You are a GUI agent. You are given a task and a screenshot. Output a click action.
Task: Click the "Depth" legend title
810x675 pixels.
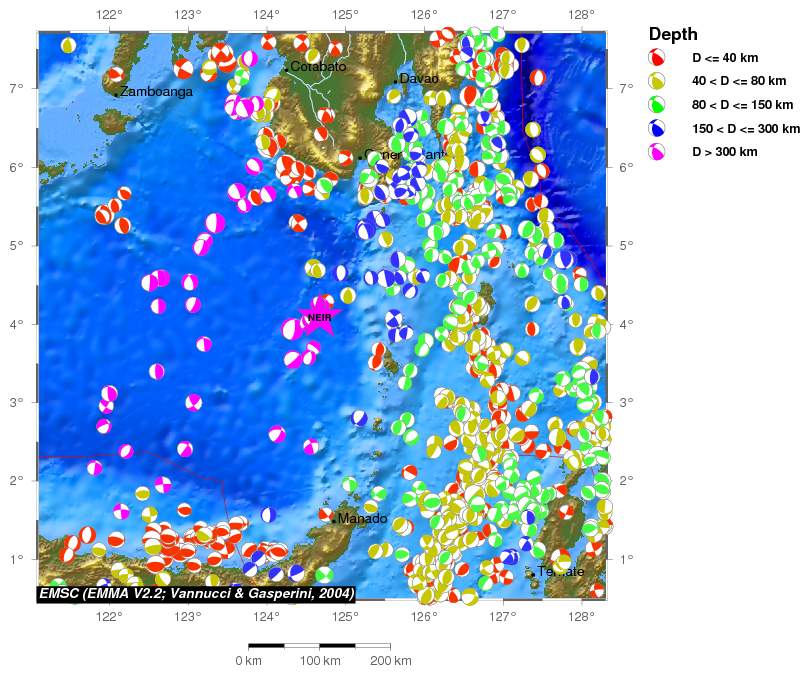click(x=673, y=34)
